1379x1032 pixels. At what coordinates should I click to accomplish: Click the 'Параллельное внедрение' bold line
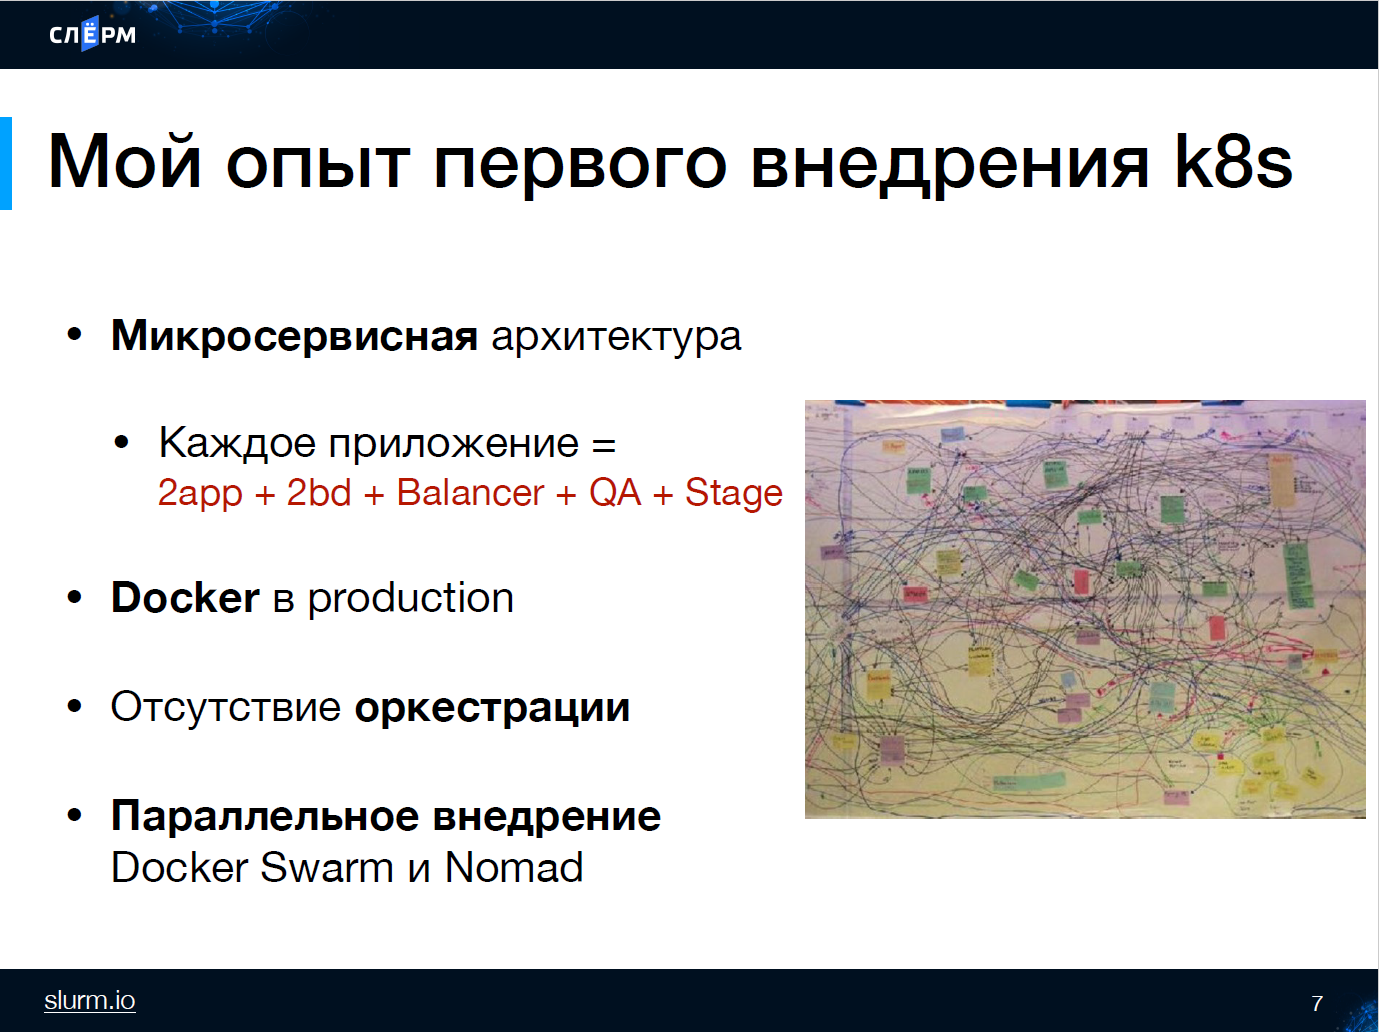coord(386,816)
